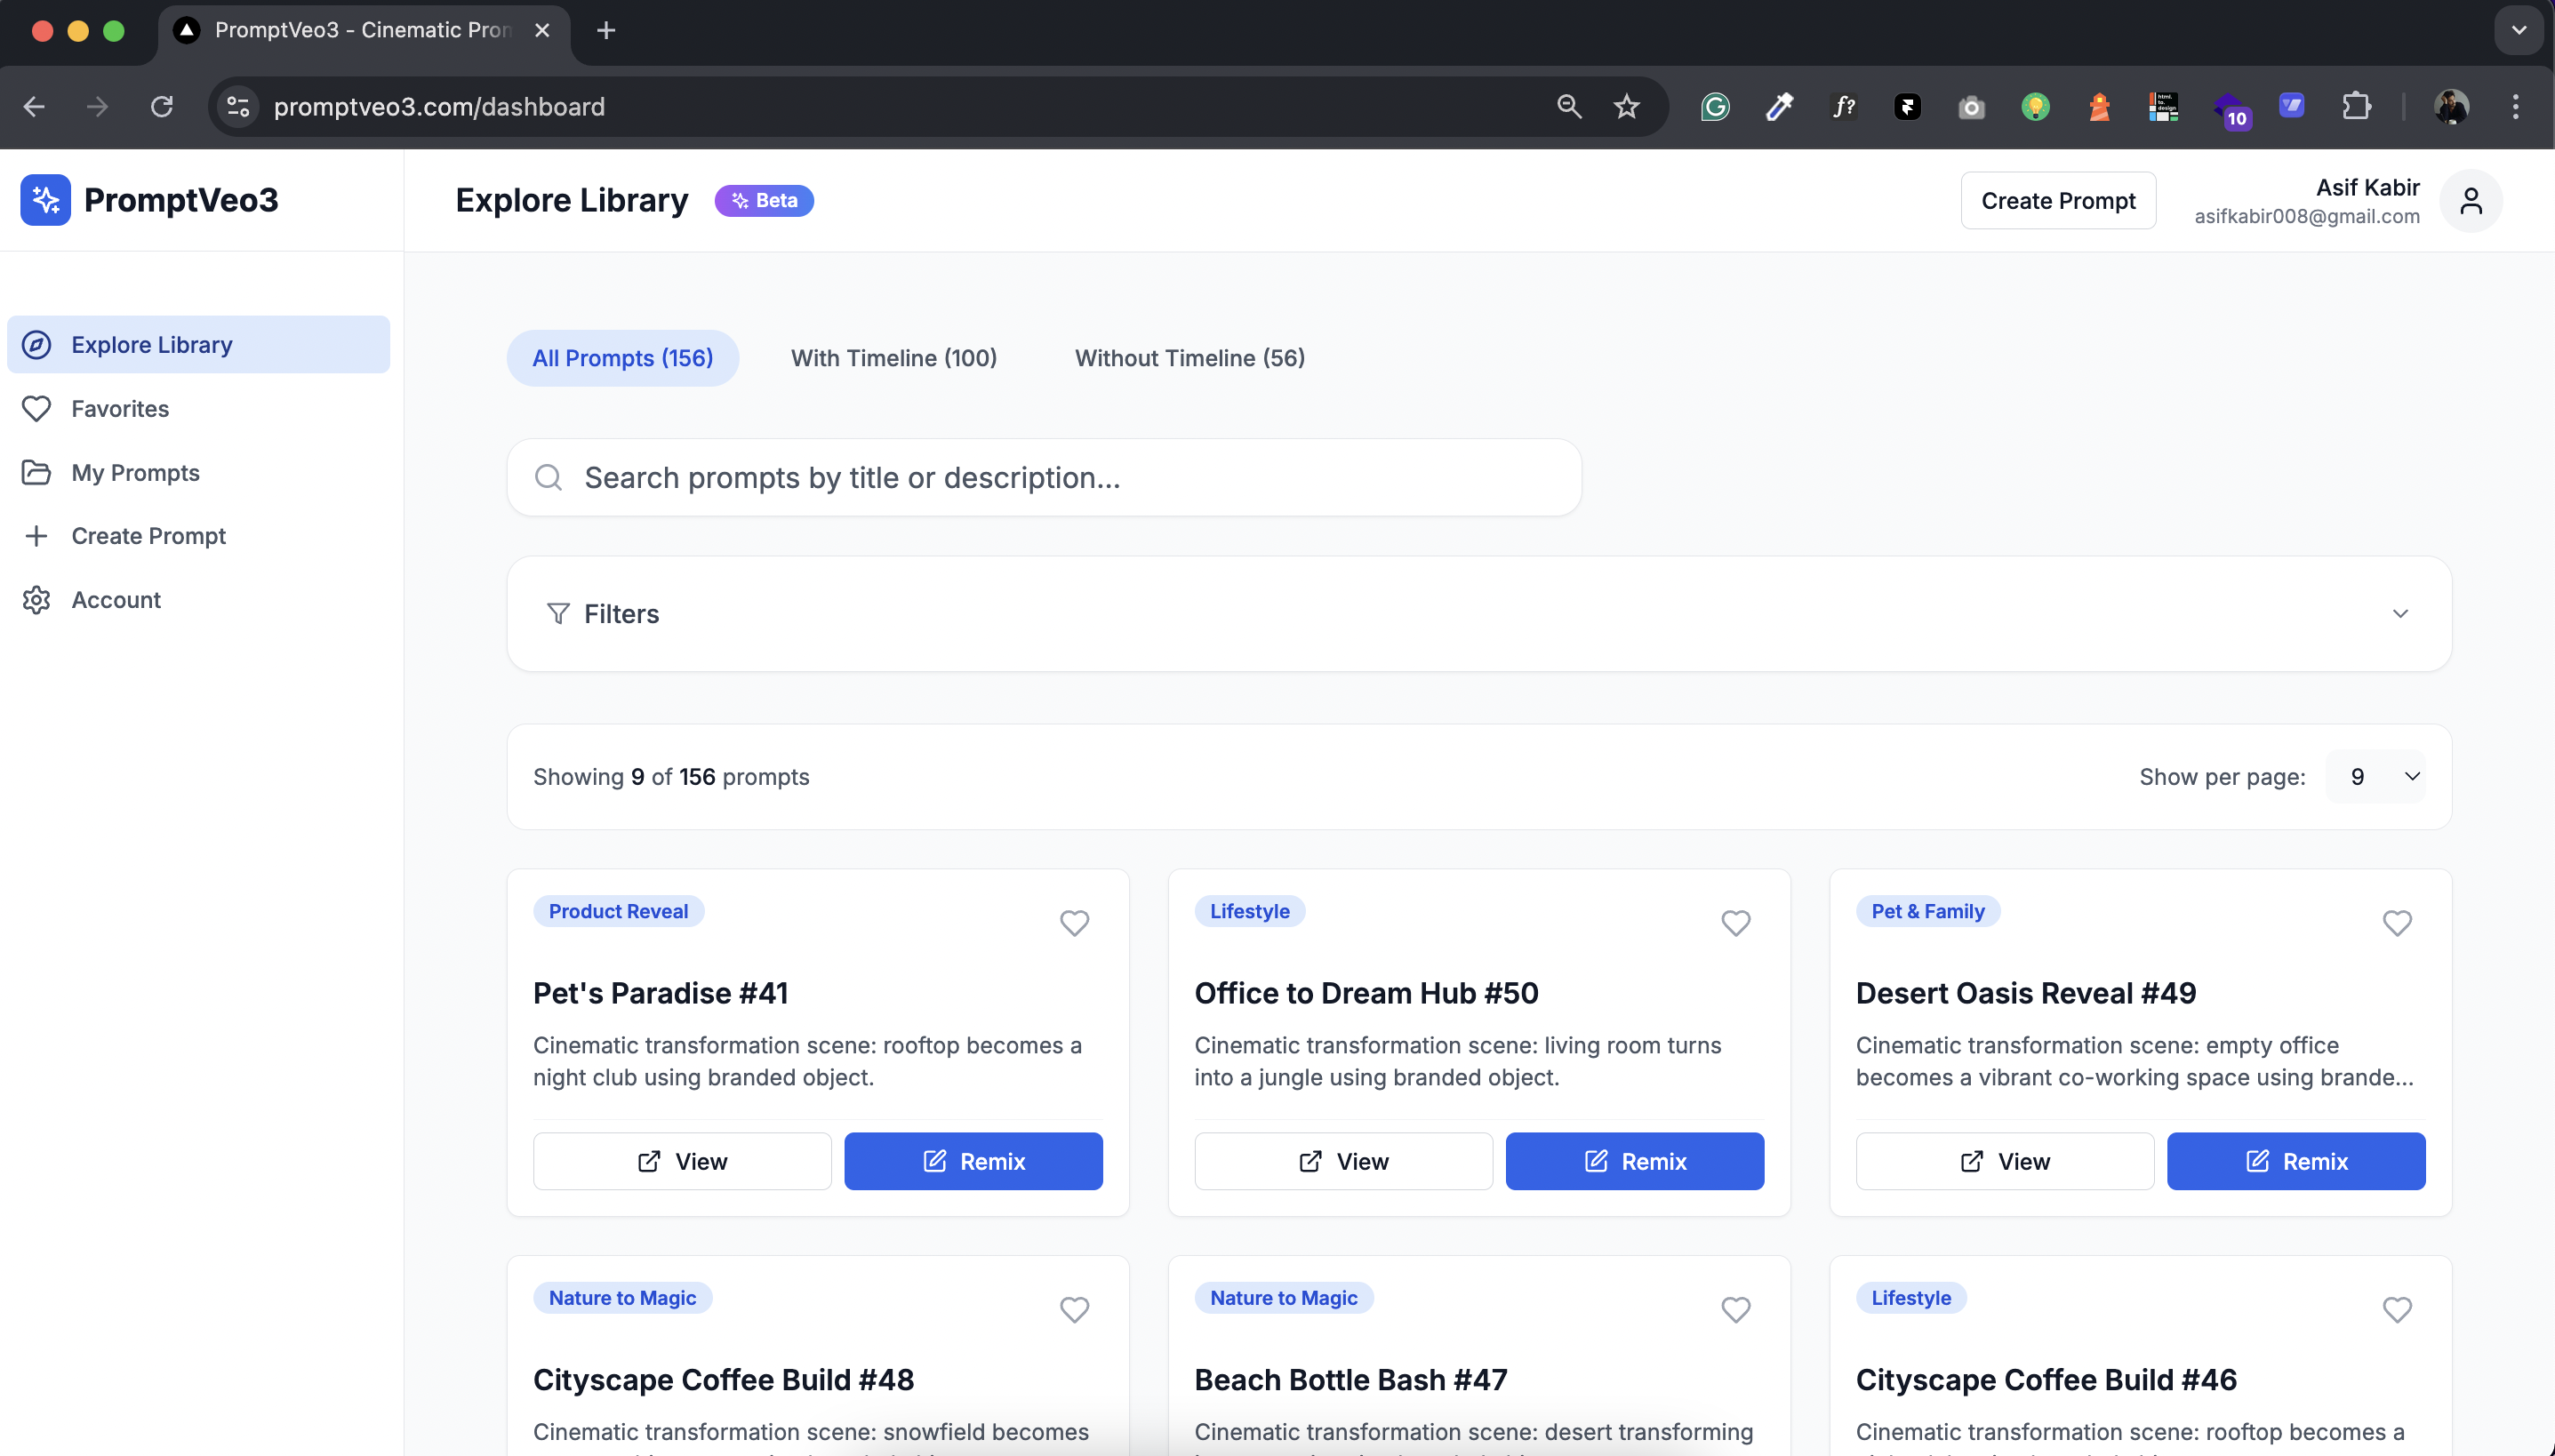The width and height of the screenshot is (2555, 1456).
Task: Open the html.to.design extension icon
Action: [x=2163, y=106]
